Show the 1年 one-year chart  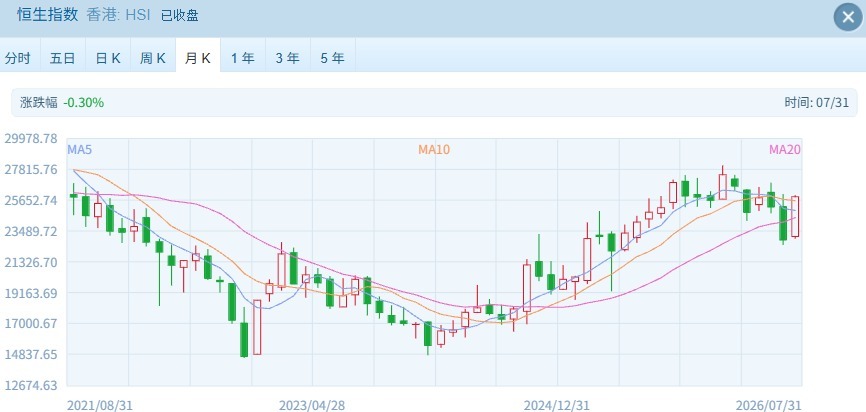click(x=243, y=58)
